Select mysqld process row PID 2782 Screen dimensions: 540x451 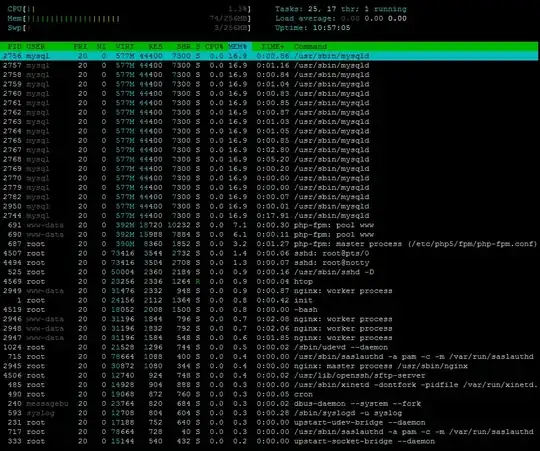pos(269,197)
